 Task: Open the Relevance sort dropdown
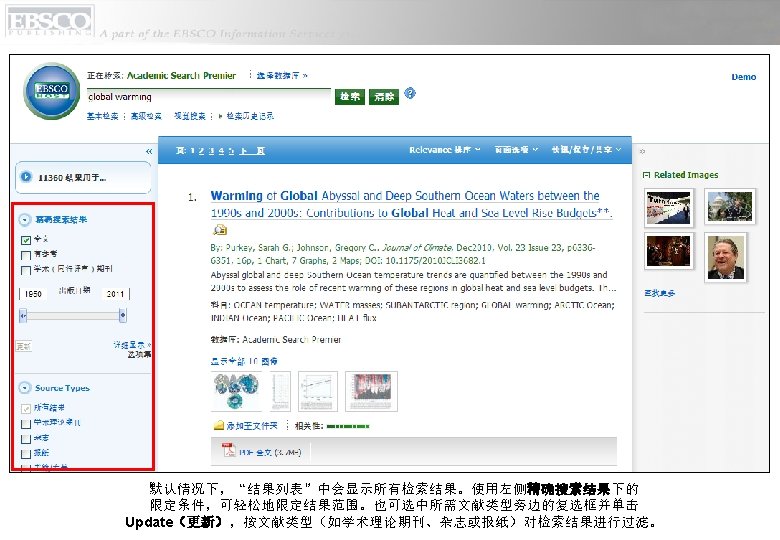pyautogui.click(x=445, y=150)
